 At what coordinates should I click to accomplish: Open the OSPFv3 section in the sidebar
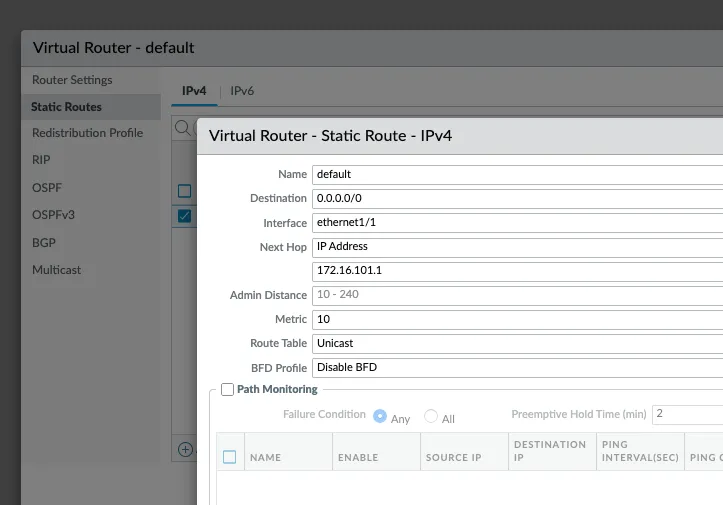click(x=53, y=215)
